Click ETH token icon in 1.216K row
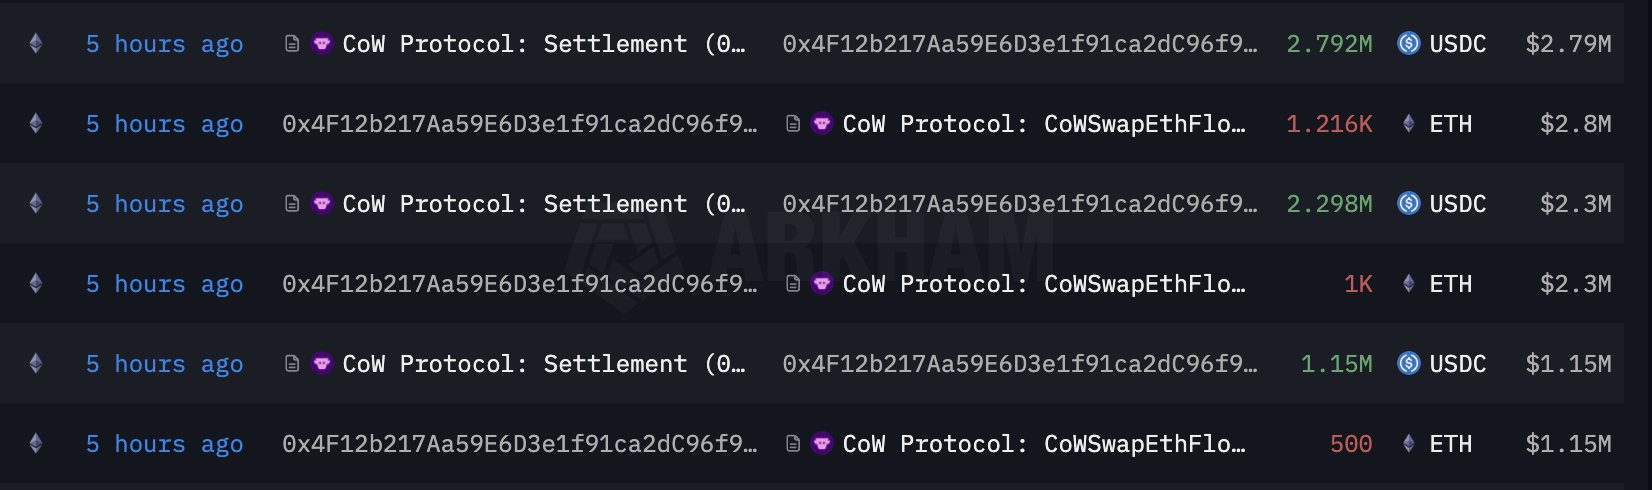The width and height of the screenshot is (1652, 490). tap(1408, 123)
